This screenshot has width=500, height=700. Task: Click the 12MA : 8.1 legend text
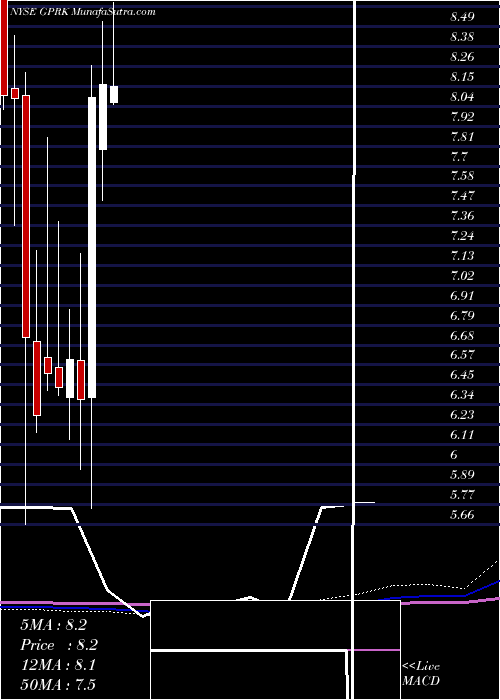[58, 665]
